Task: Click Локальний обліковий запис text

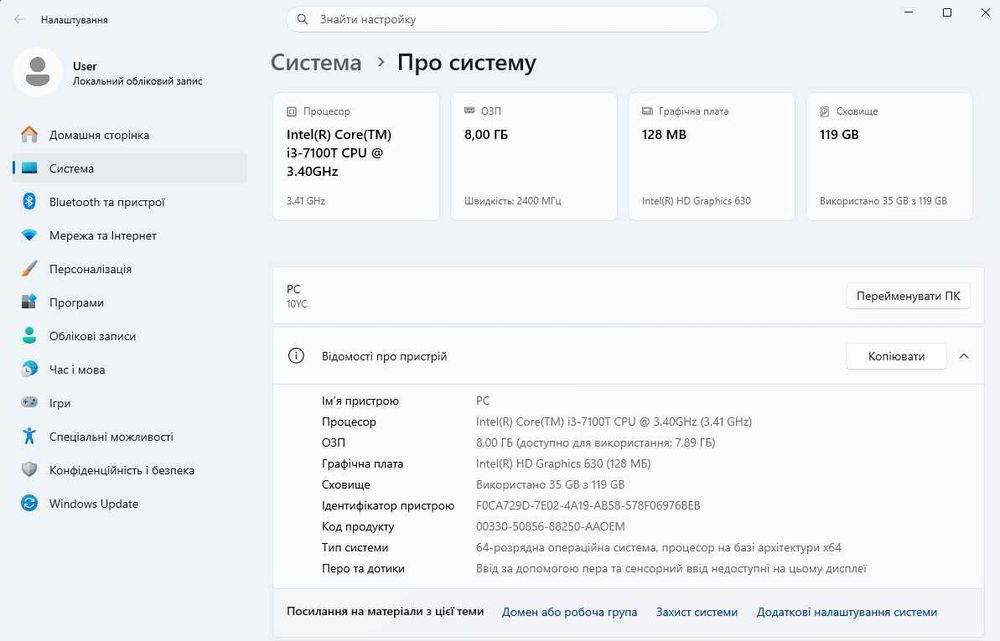Action: click(138, 81)
